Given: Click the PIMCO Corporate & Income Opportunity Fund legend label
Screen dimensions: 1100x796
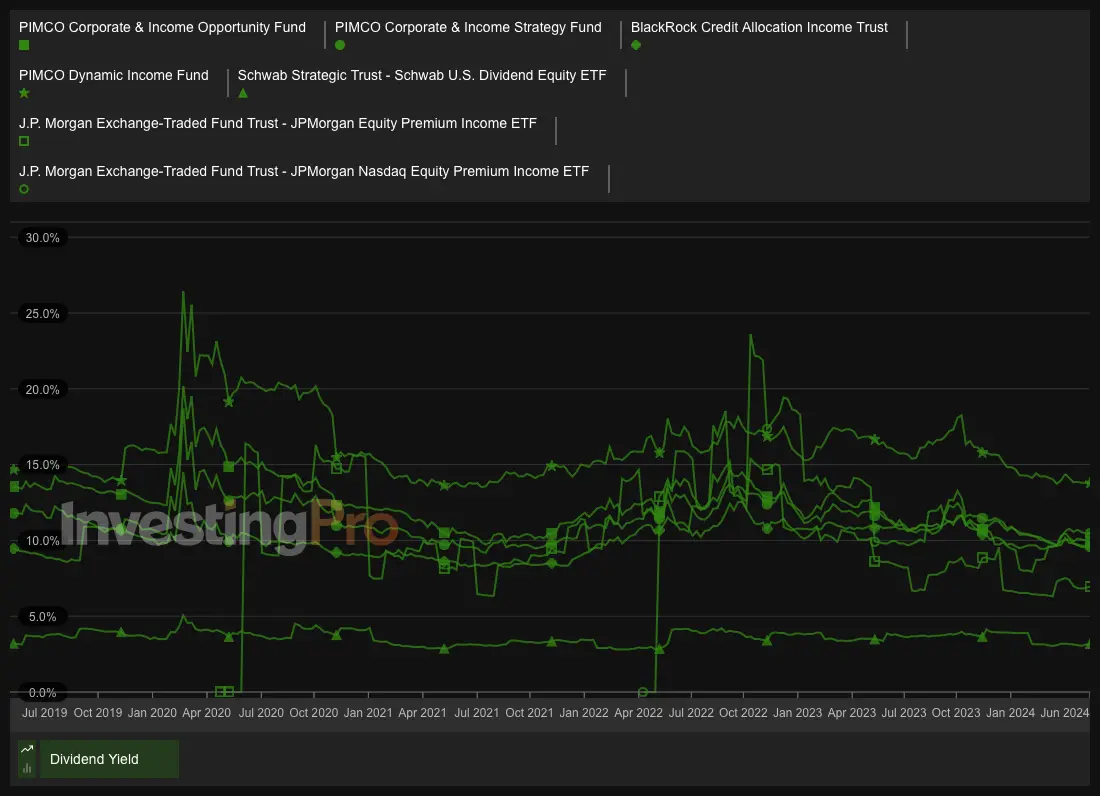Looking at the screenshot, I should pos(162,27).
